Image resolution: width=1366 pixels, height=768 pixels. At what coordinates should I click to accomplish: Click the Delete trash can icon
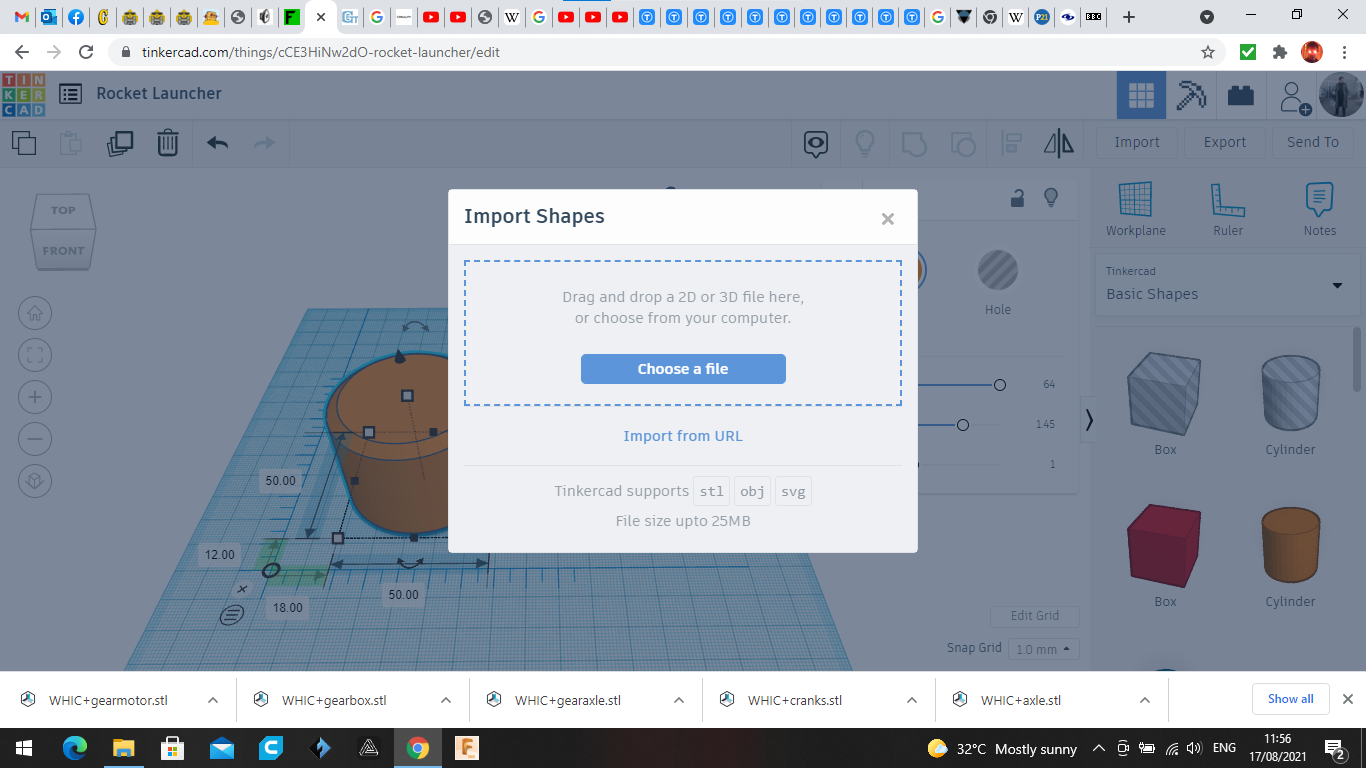[168, 143]
